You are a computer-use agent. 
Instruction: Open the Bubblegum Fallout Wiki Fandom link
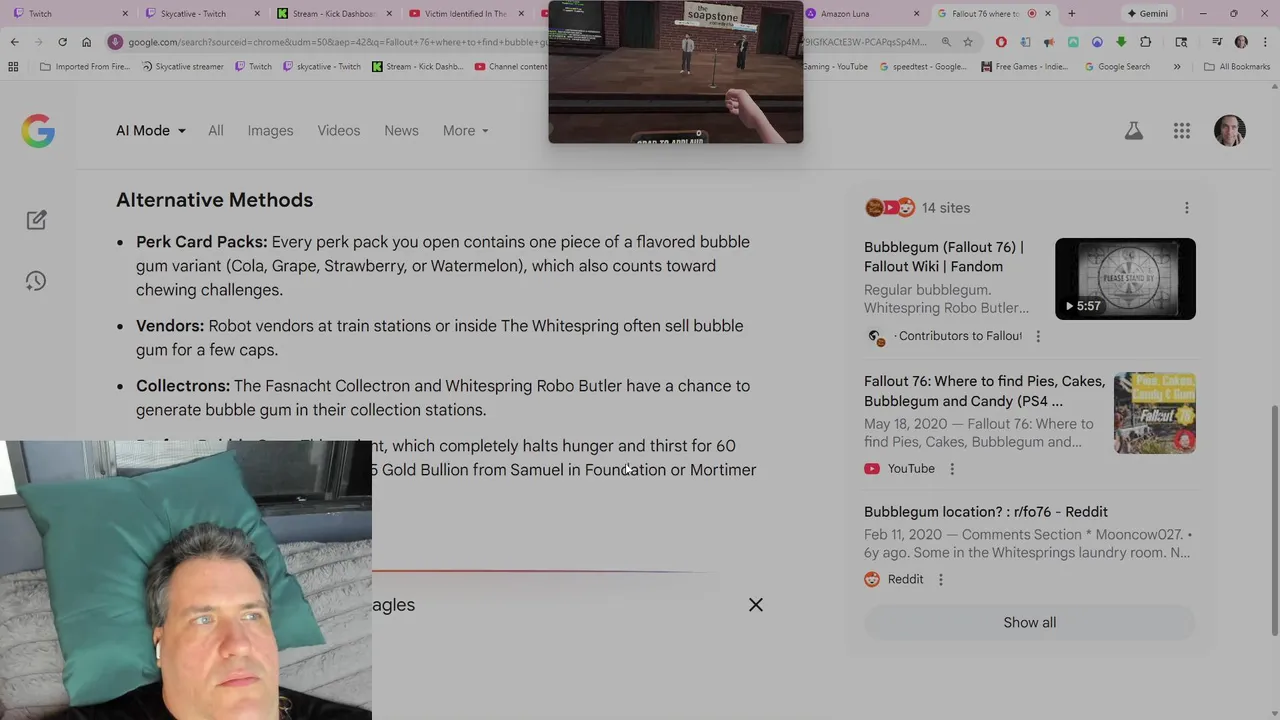pos(944,257)
